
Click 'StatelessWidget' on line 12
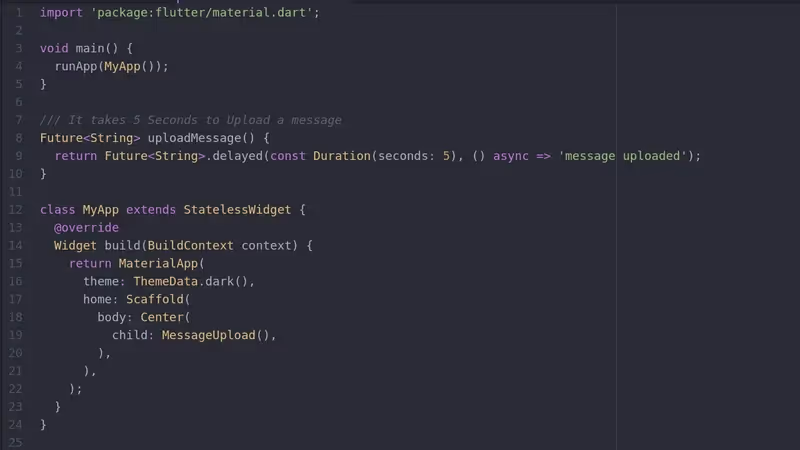coord(237,210)
